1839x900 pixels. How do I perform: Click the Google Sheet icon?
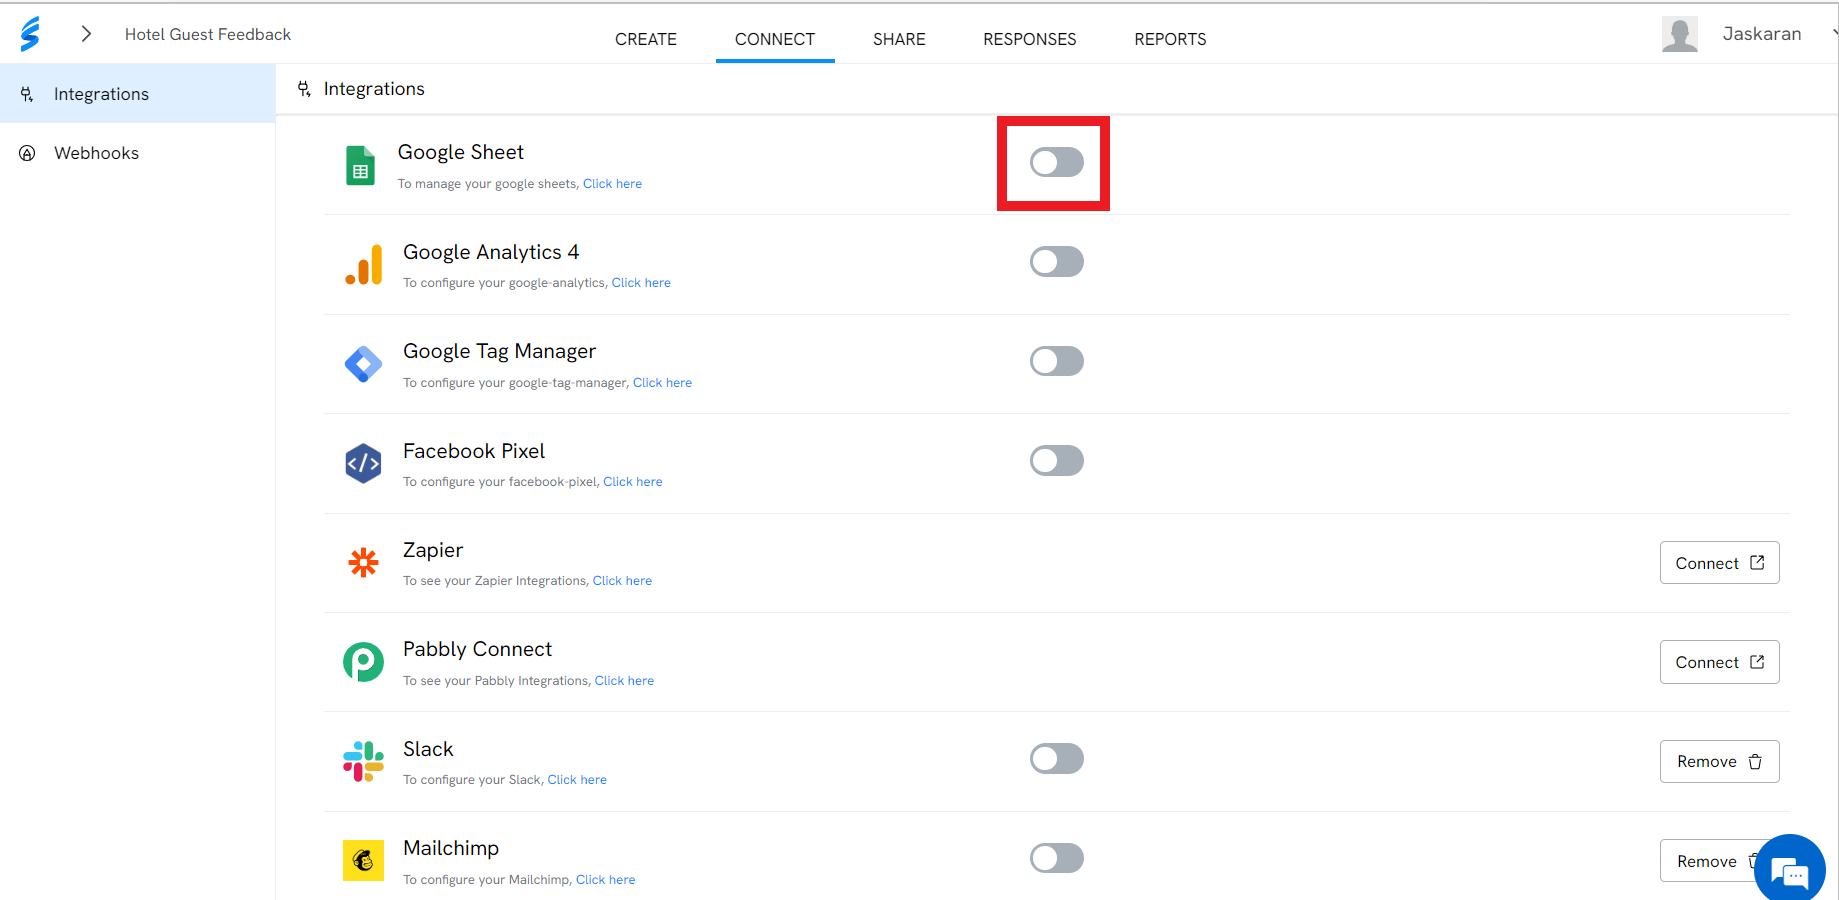click(360, 165)
